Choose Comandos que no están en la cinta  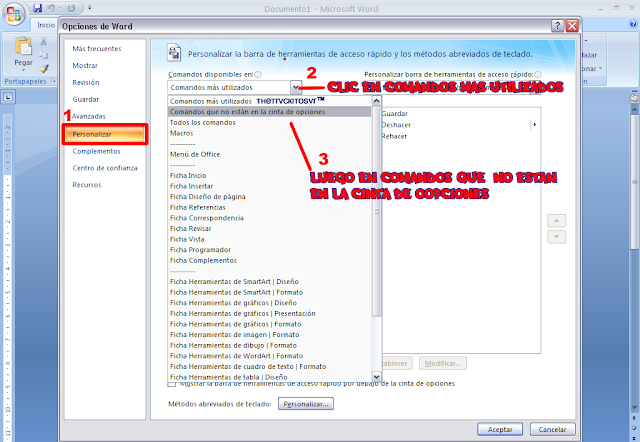click(269, 112)
